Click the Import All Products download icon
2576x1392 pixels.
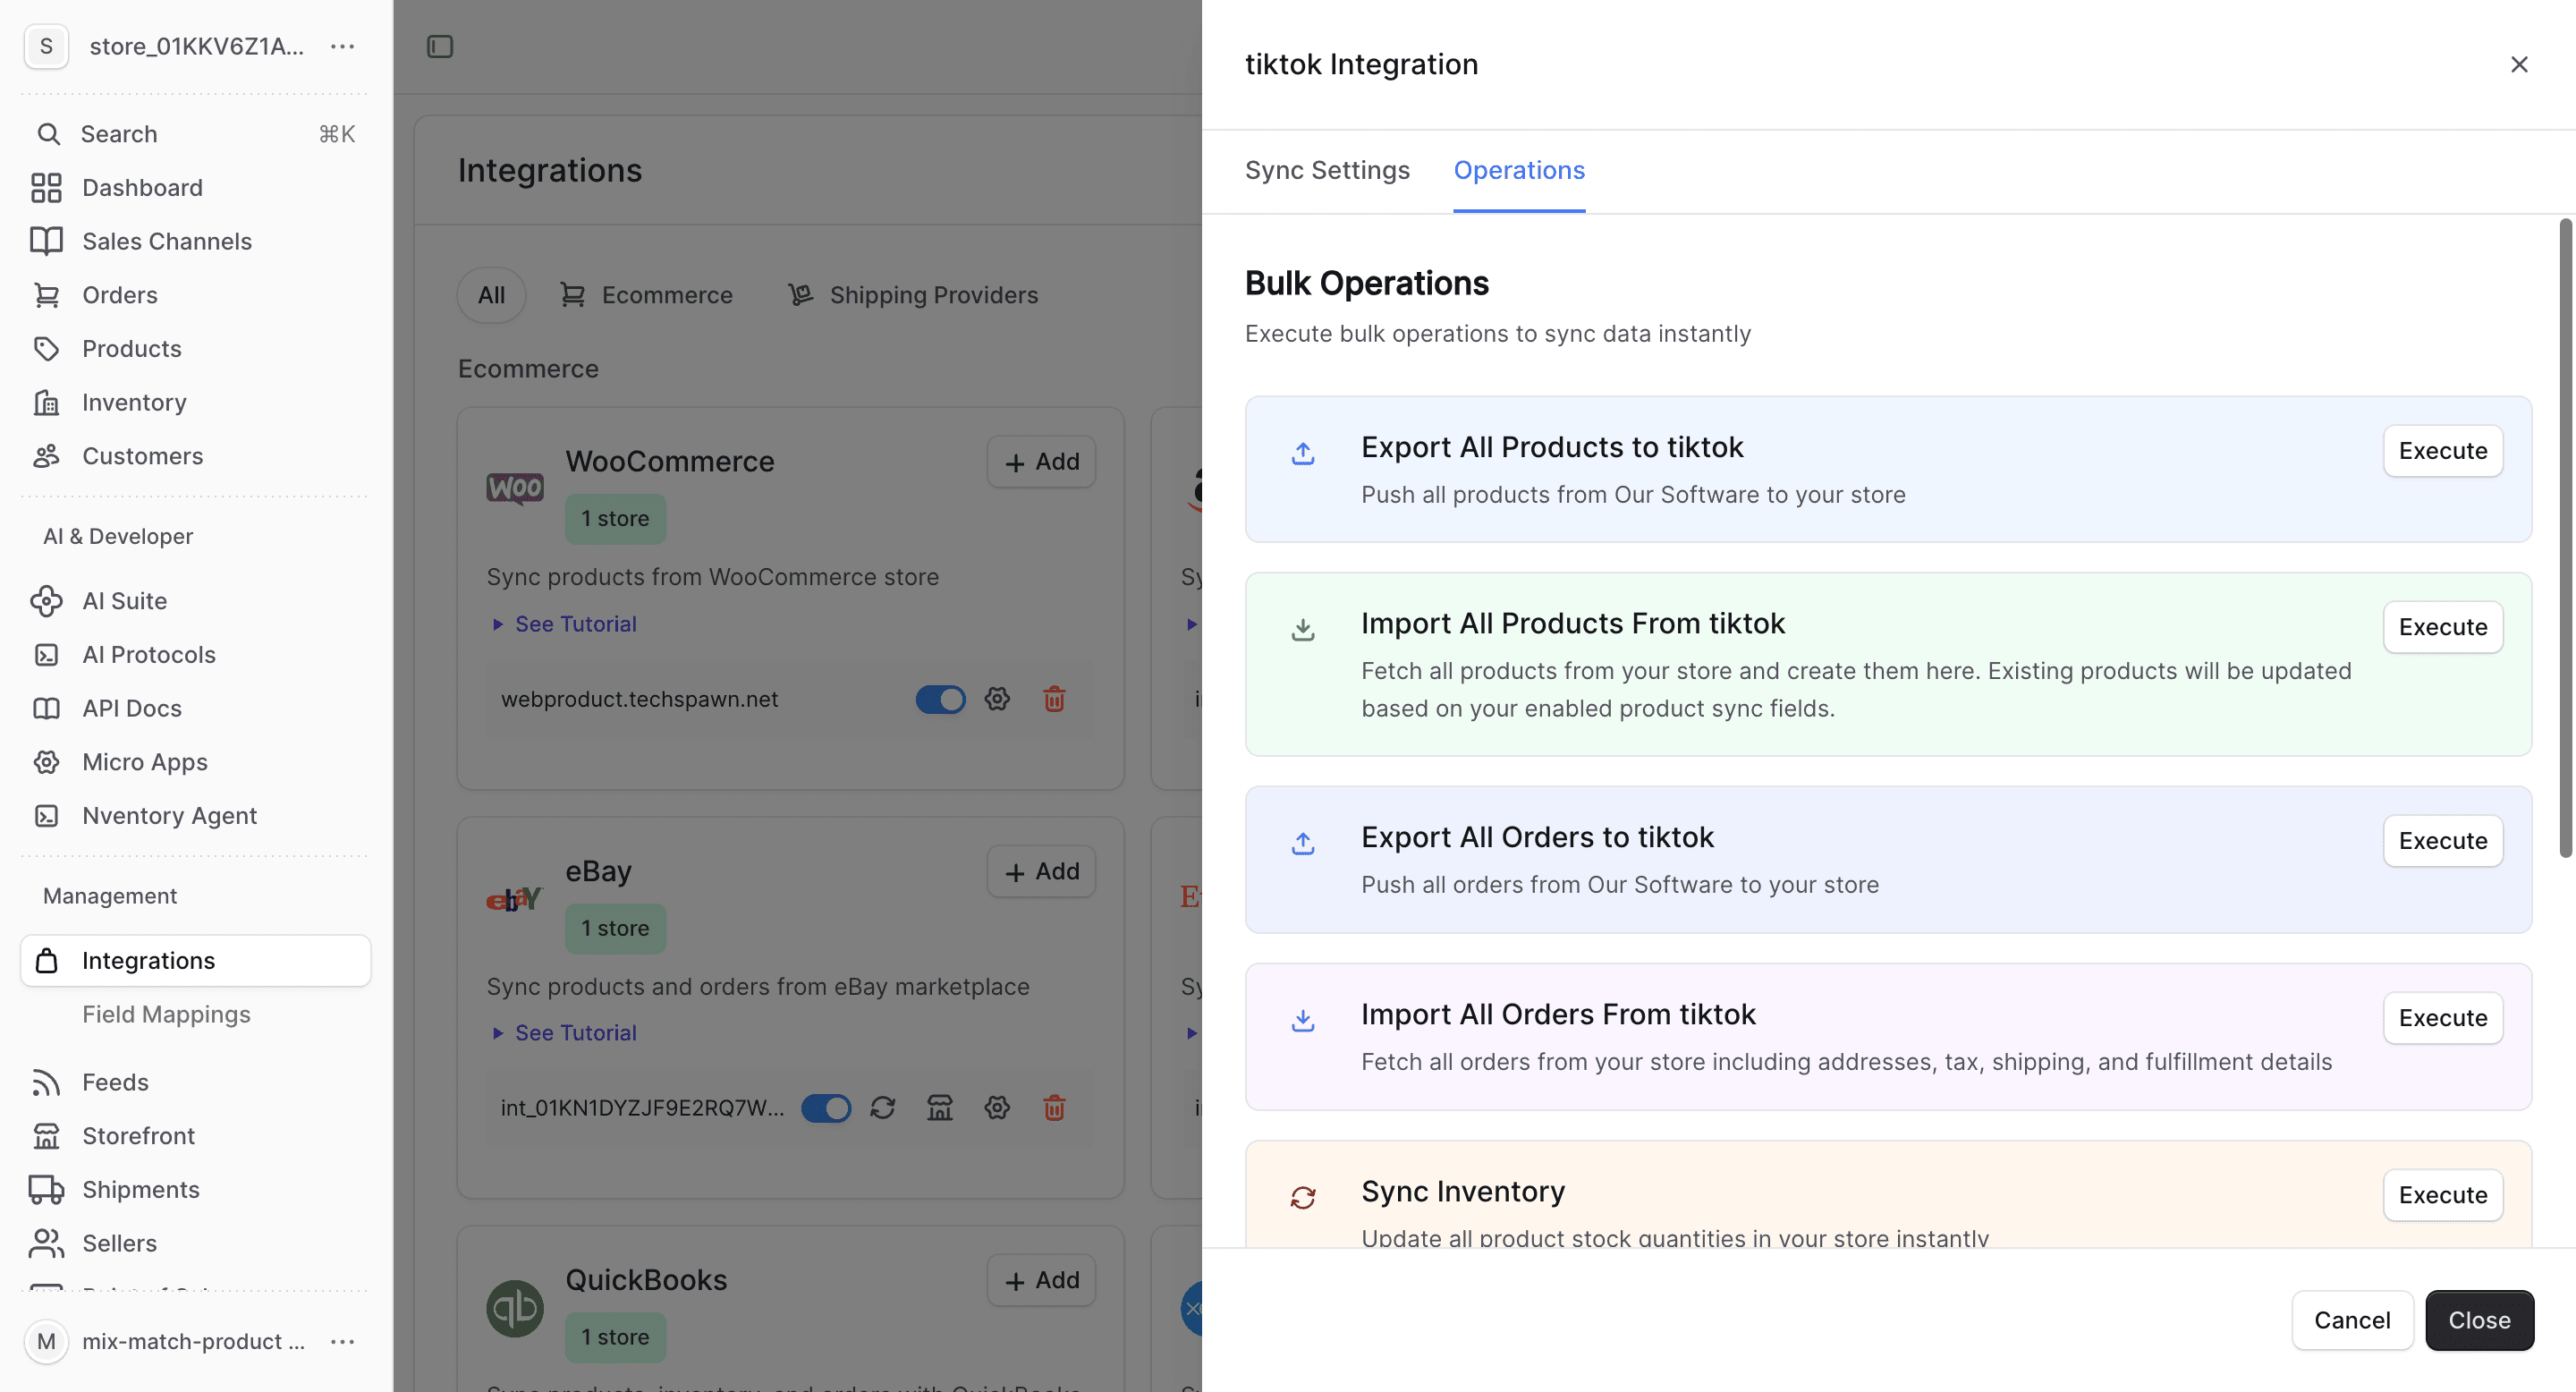click(1302, 629)
